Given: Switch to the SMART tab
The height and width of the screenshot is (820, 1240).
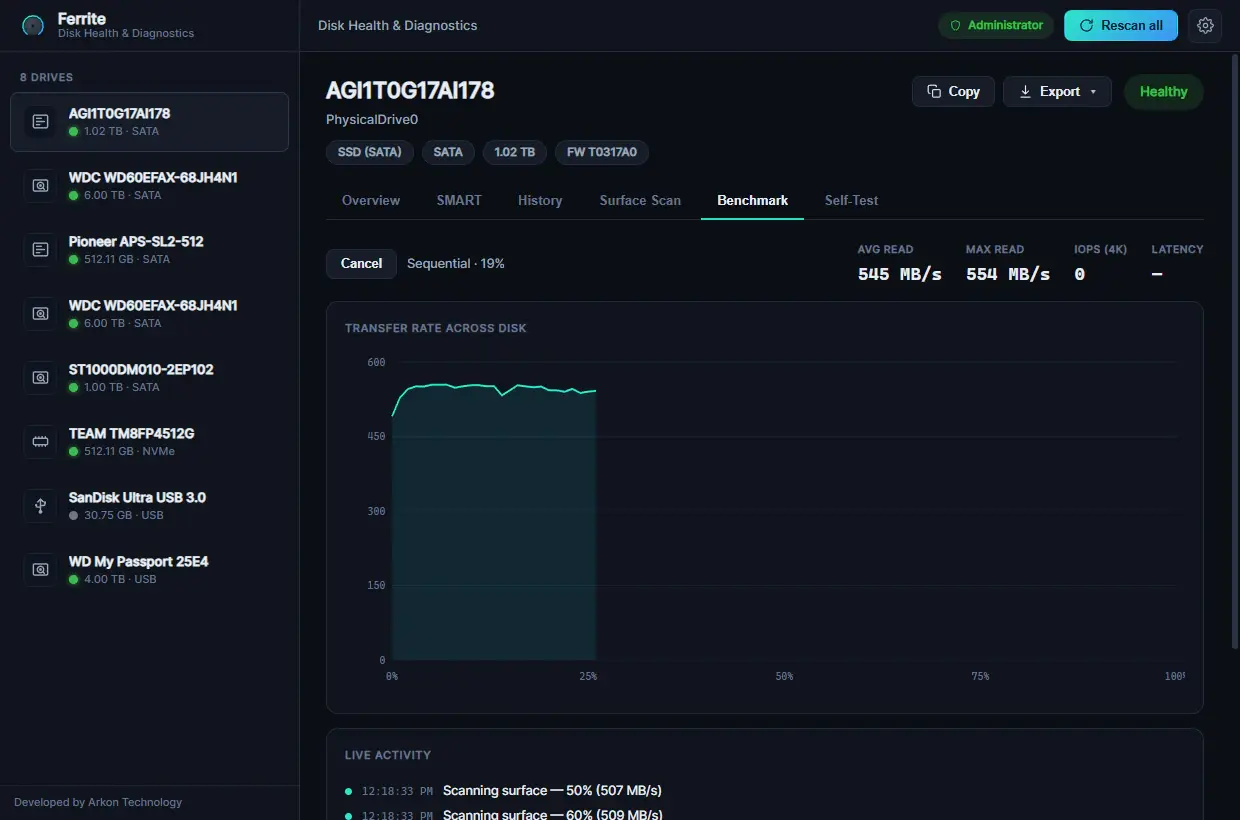Looking at the screenshot, I should coord(459,200).
